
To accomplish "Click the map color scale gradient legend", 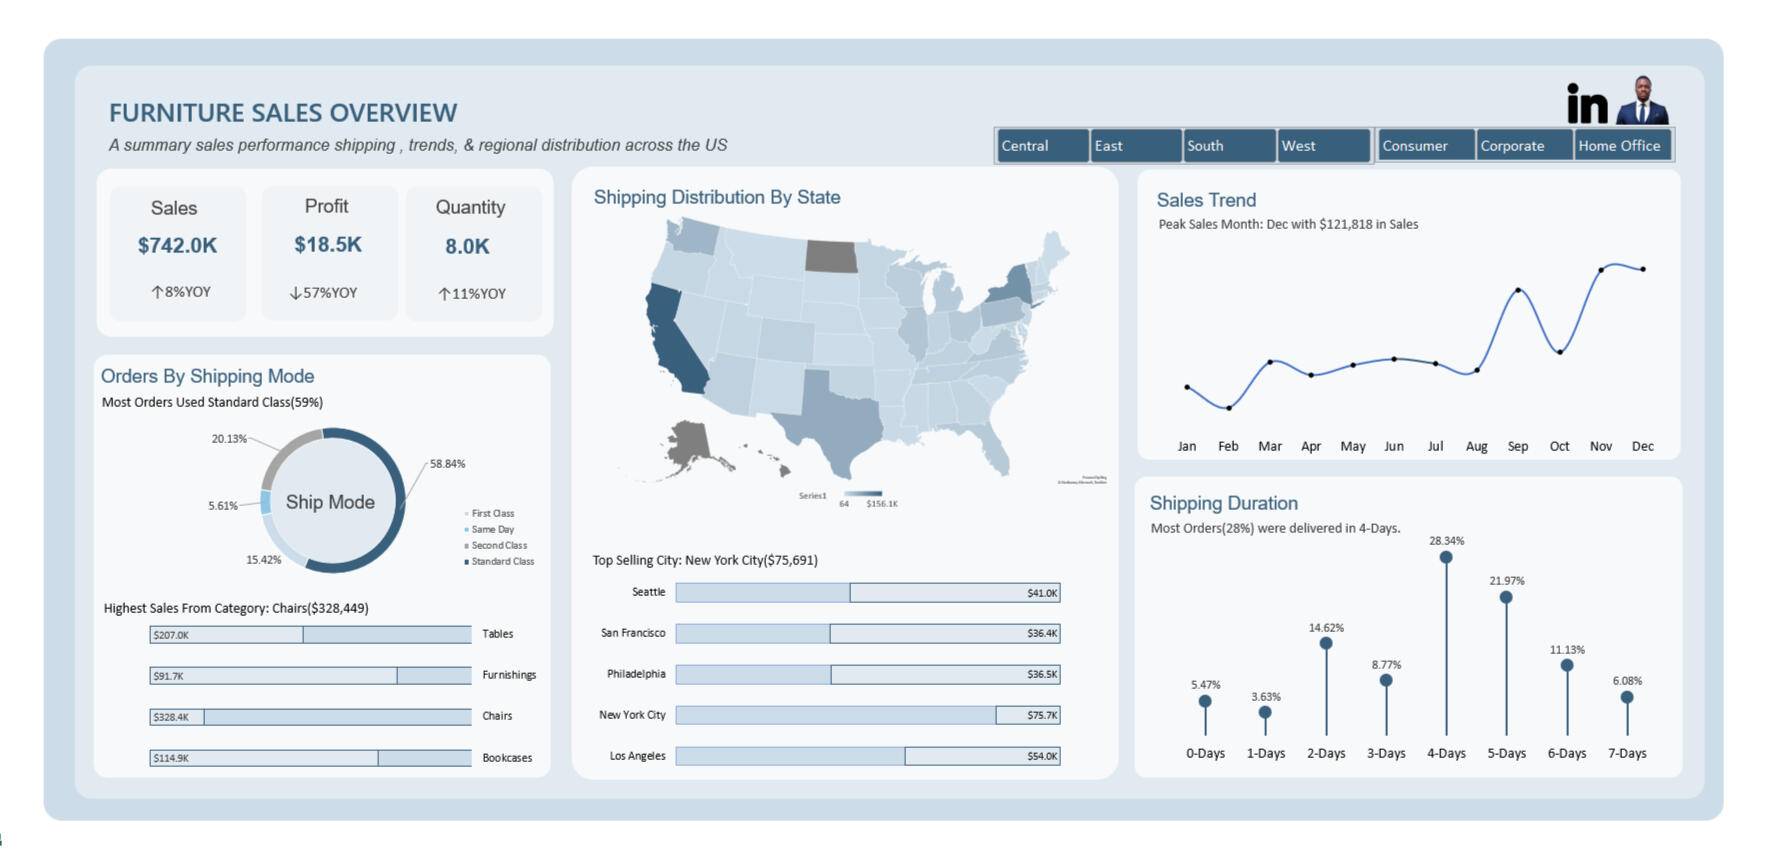I will (x=862, y=494).
